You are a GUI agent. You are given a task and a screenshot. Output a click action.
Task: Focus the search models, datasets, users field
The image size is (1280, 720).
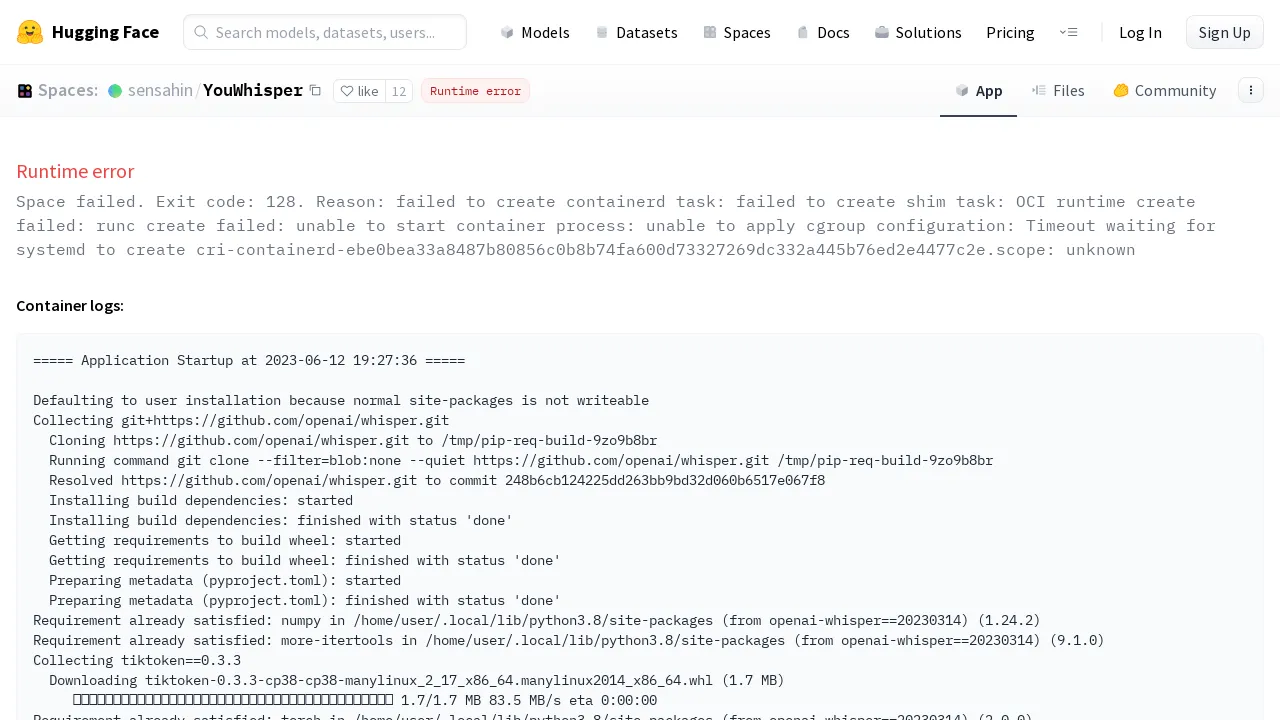pos(325,32)
